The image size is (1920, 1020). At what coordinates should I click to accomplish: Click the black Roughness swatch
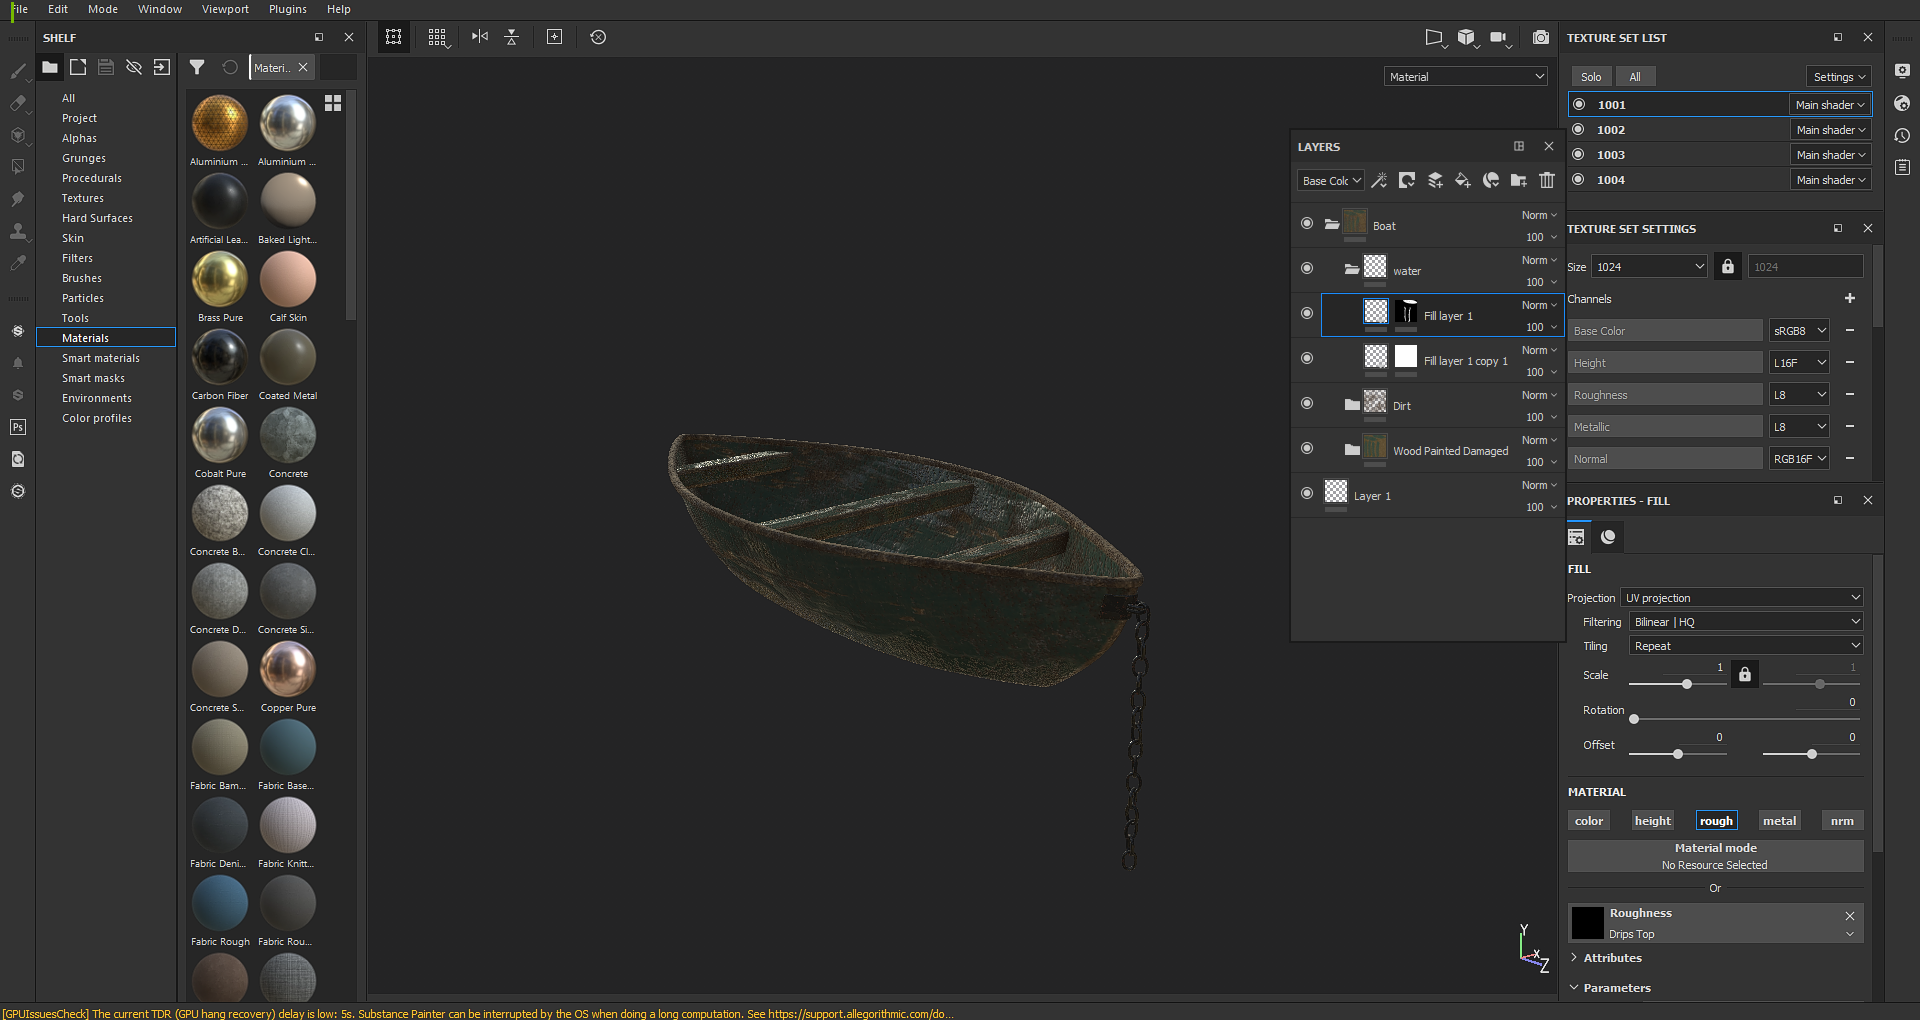[1587, 923]
